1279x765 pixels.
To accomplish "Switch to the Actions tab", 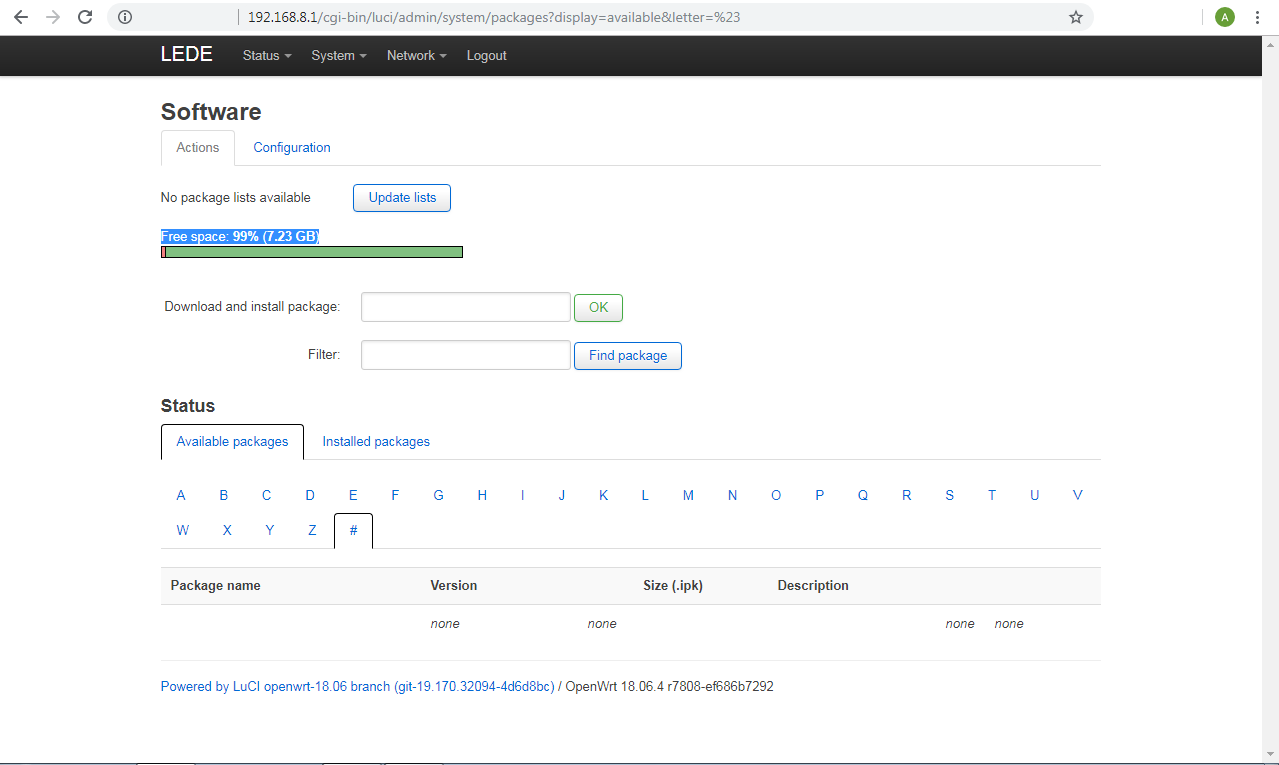I will 198,148.
